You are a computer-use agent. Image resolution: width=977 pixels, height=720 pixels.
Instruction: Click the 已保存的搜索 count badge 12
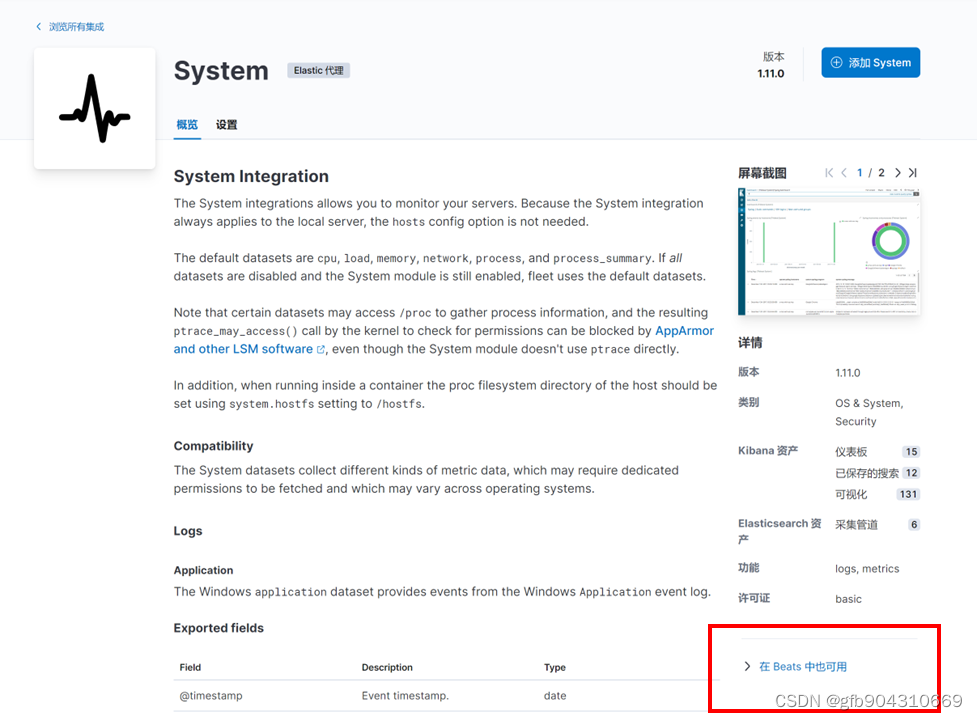pyautogui.click(x=911, y=473)
